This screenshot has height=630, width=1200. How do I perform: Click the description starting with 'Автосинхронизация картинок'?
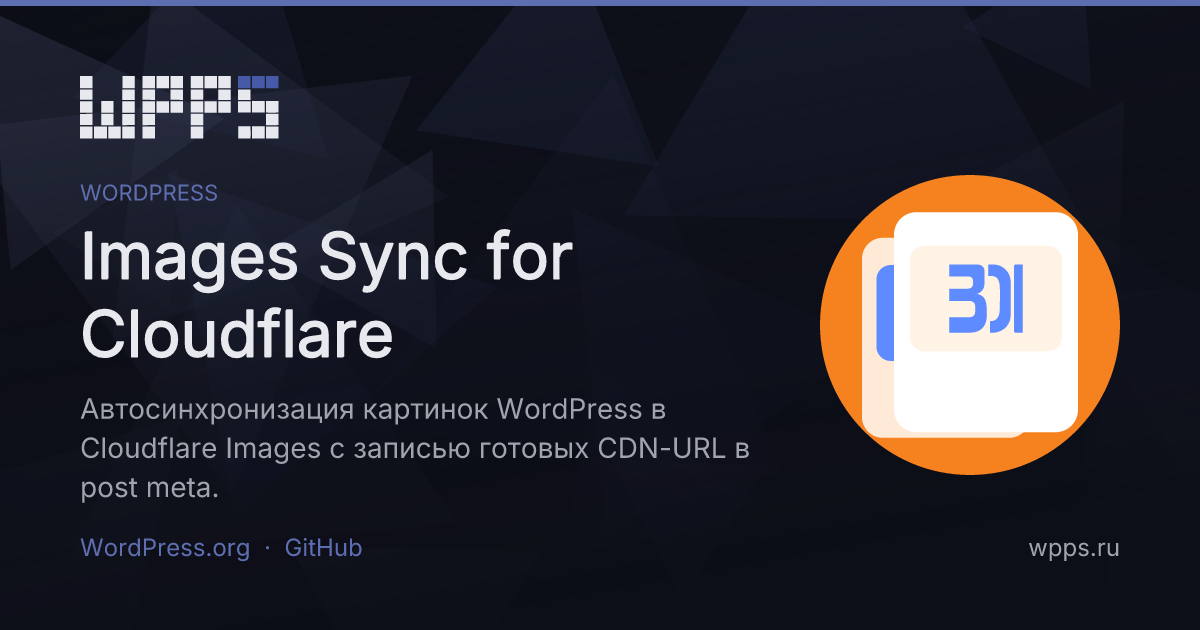tap(415, 449)
